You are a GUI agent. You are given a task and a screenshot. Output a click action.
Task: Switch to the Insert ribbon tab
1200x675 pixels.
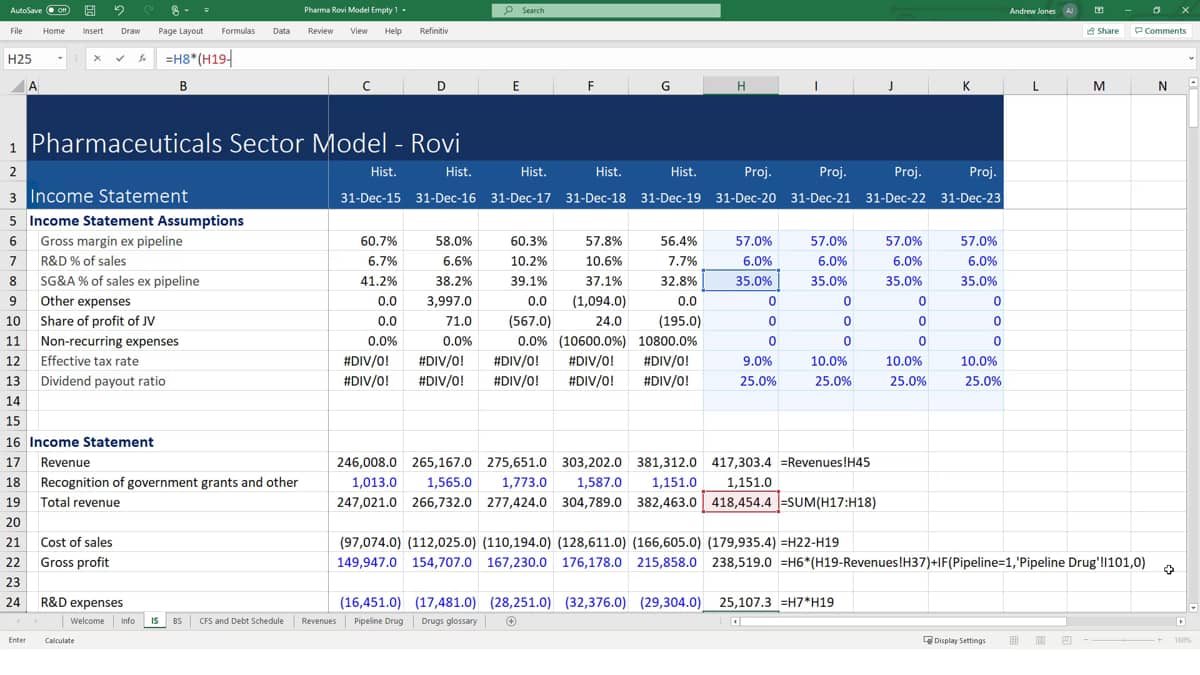93,31
